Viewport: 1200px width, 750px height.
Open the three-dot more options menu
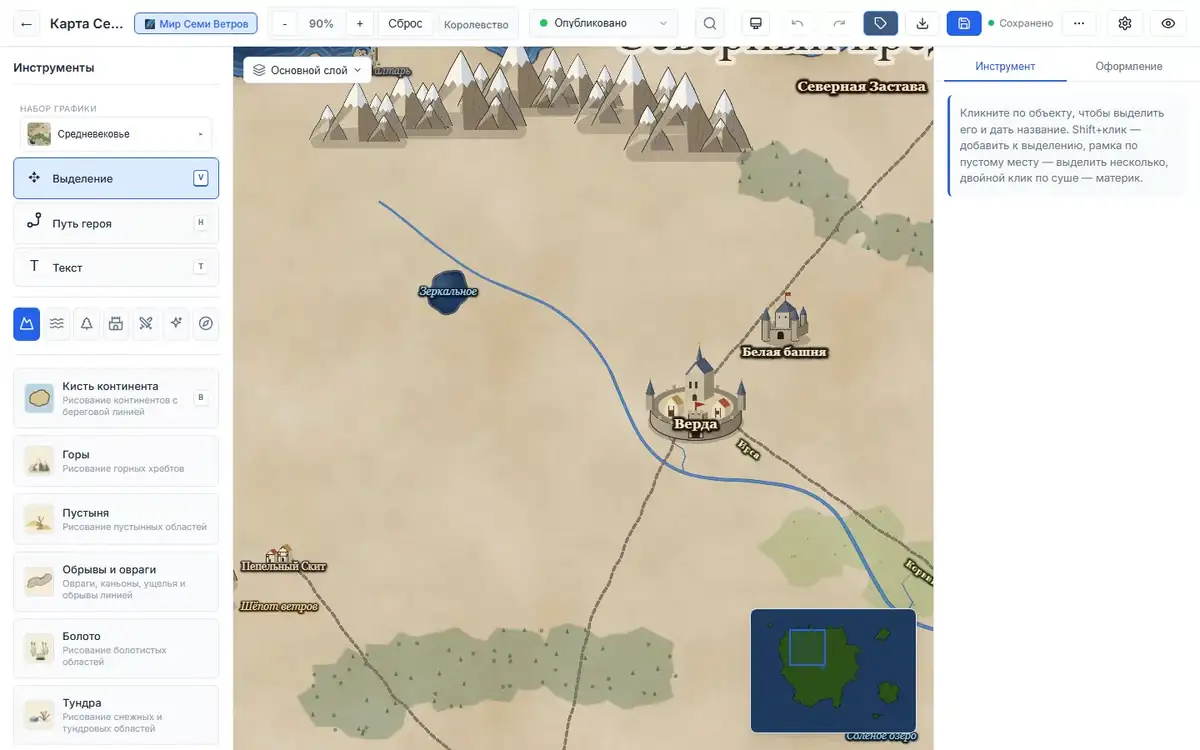[x=1078, y=23]
